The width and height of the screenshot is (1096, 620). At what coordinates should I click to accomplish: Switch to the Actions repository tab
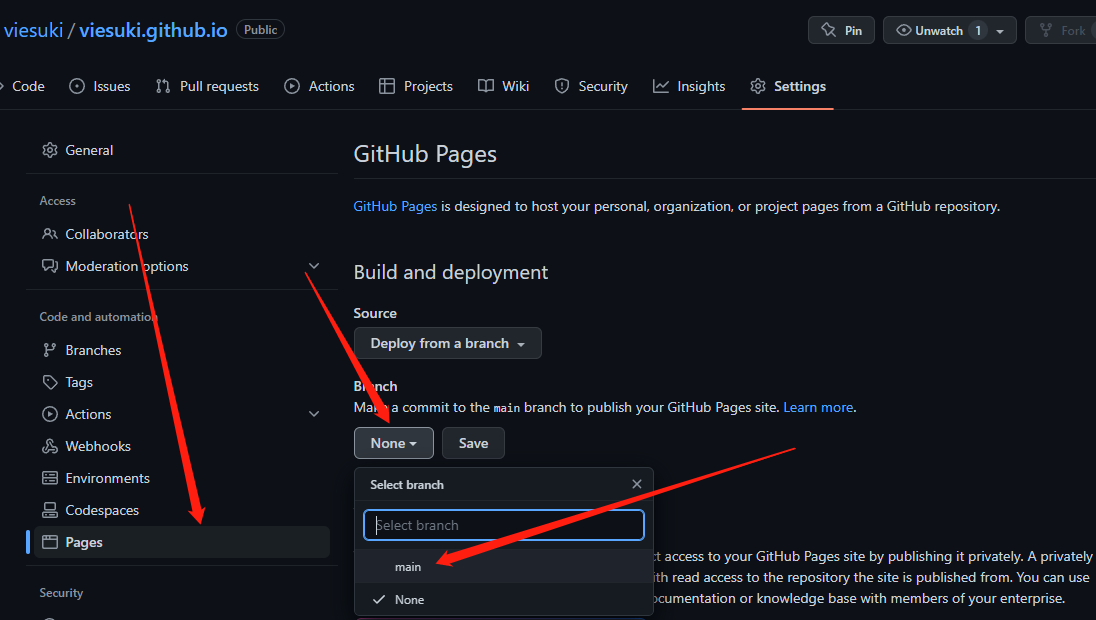[319, 86]
